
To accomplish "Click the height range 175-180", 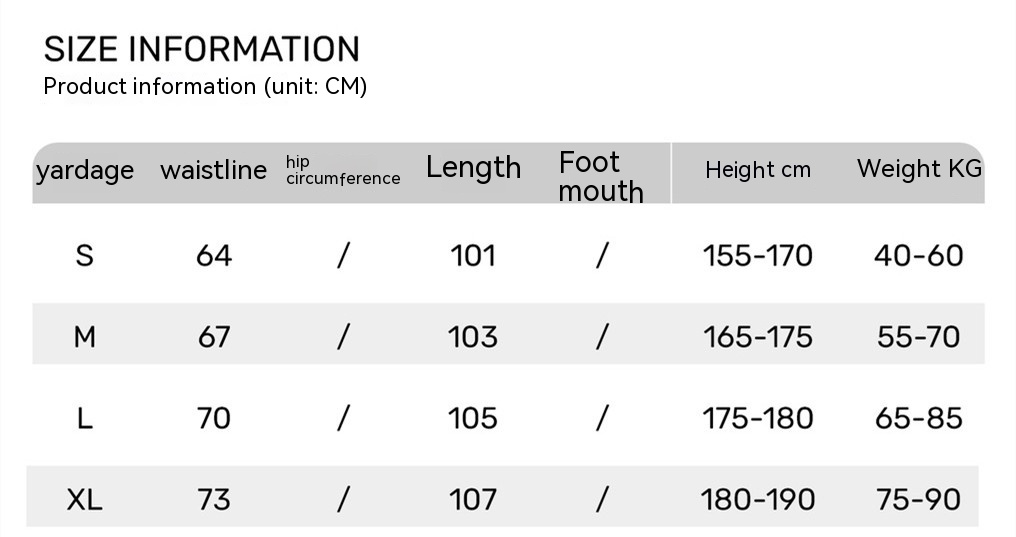I will 757,418.
